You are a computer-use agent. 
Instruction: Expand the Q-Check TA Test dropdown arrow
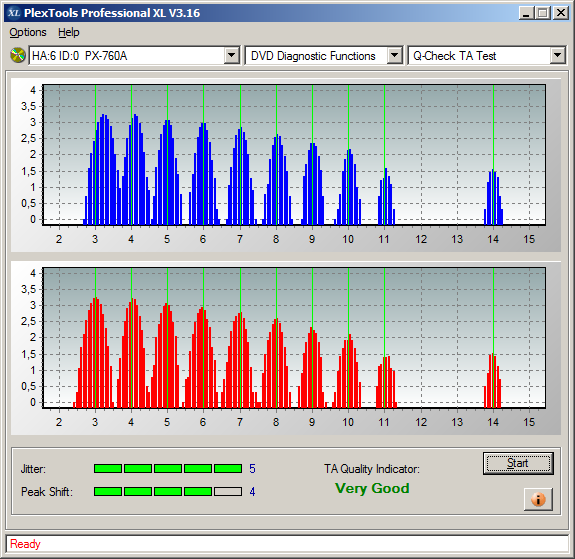[557, 56]
